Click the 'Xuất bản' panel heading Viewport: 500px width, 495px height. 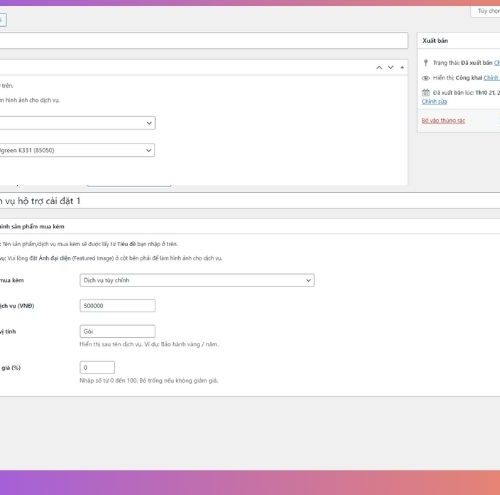point(435,41)
